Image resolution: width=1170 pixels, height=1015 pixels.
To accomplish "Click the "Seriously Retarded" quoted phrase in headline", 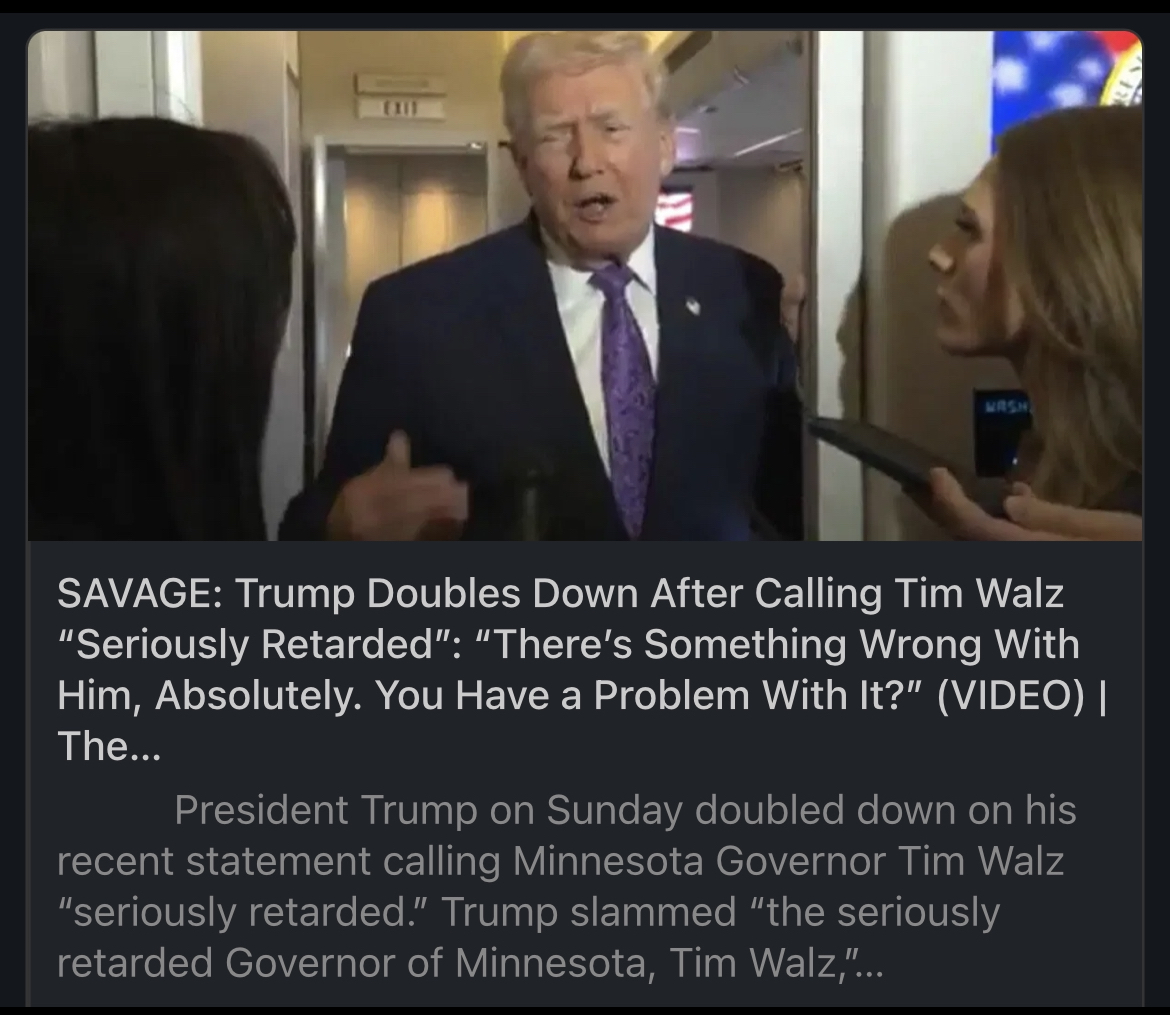I will [x=257, y=645].
